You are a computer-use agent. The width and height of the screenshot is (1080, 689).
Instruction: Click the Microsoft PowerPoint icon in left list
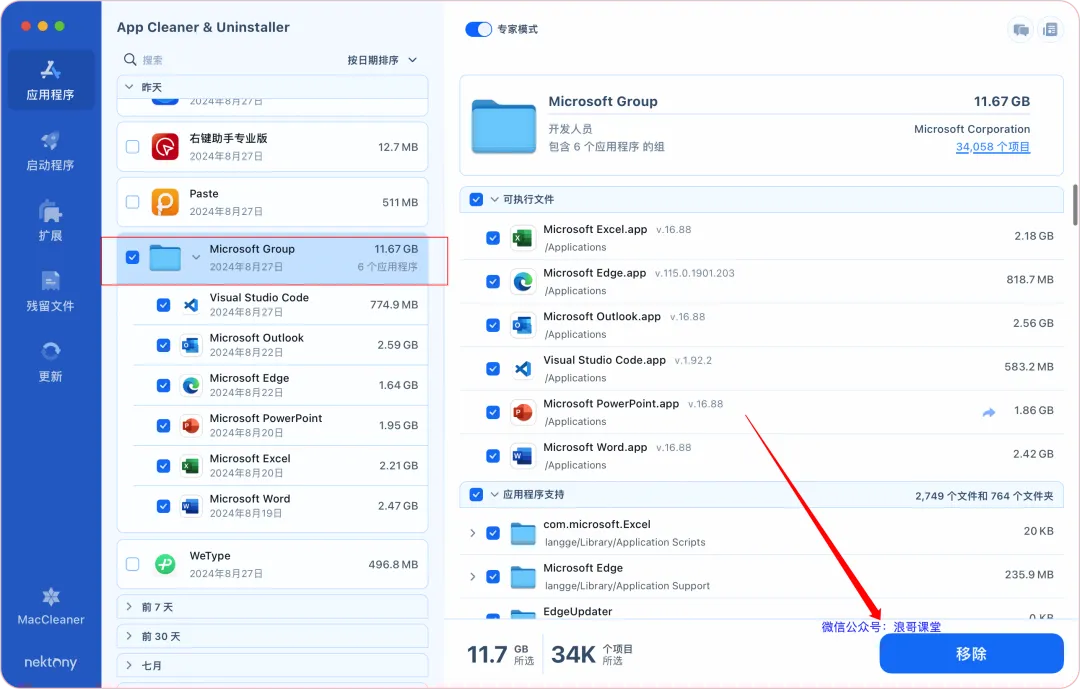pos(191,425)
